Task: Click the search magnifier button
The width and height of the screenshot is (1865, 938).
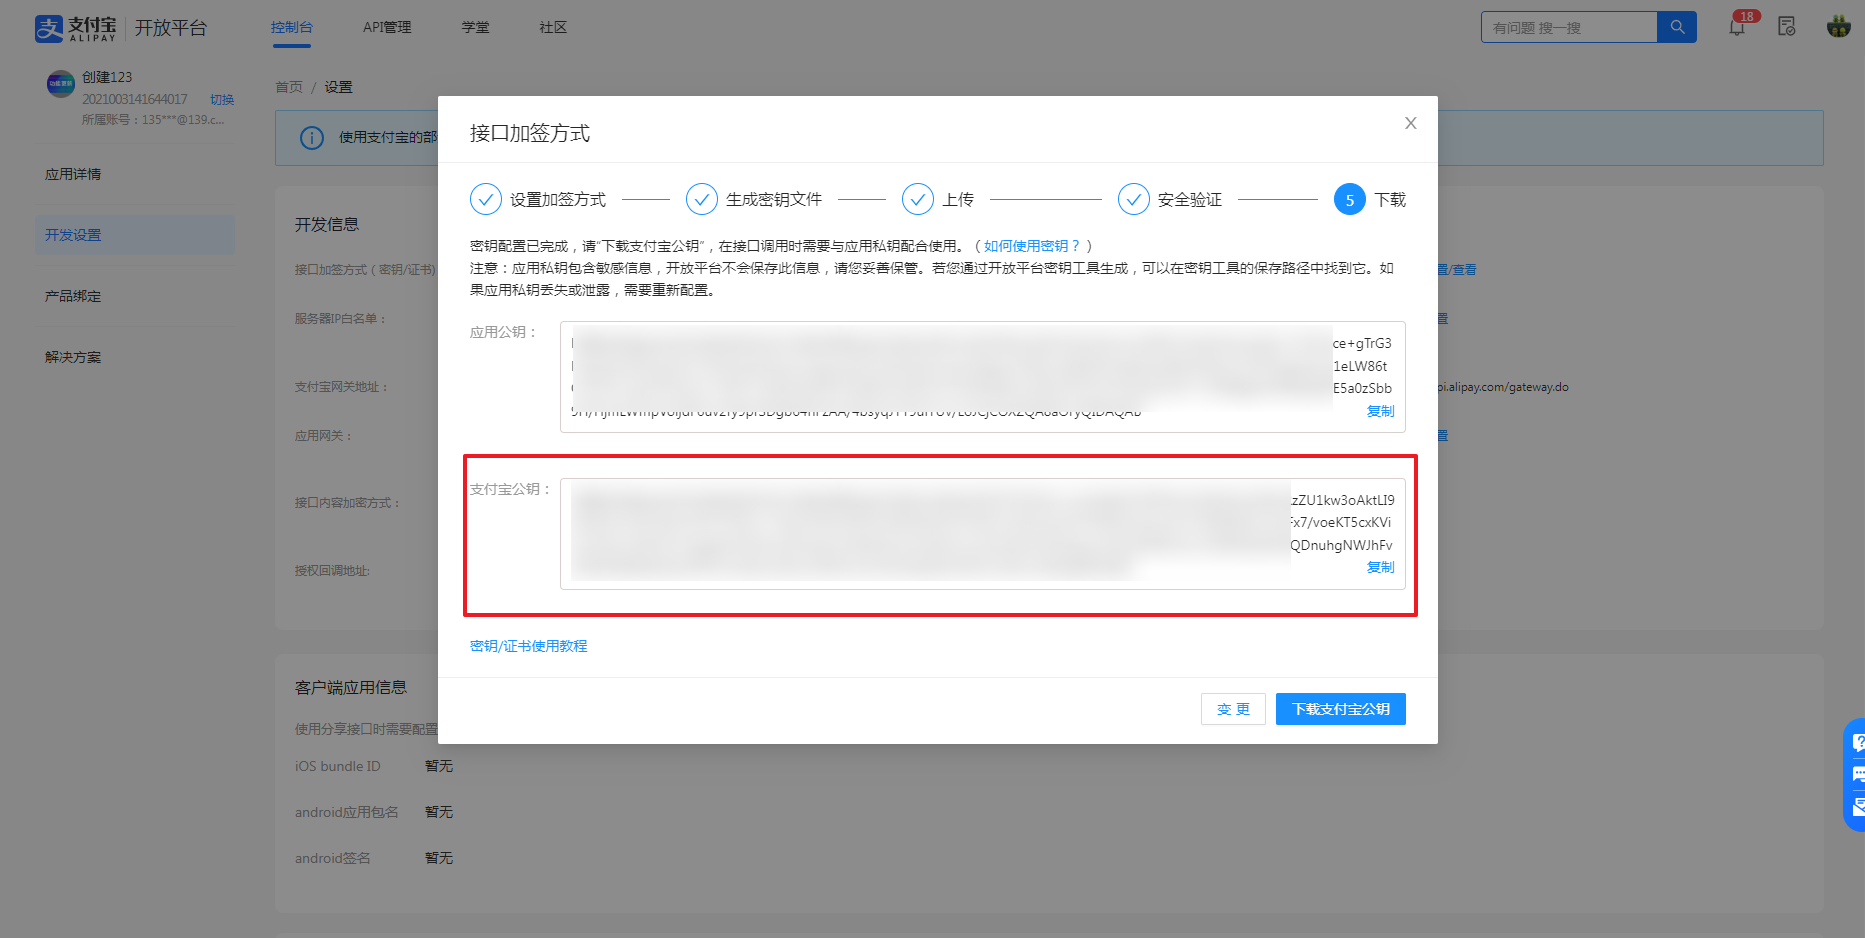Action: tap(1677, 27)
